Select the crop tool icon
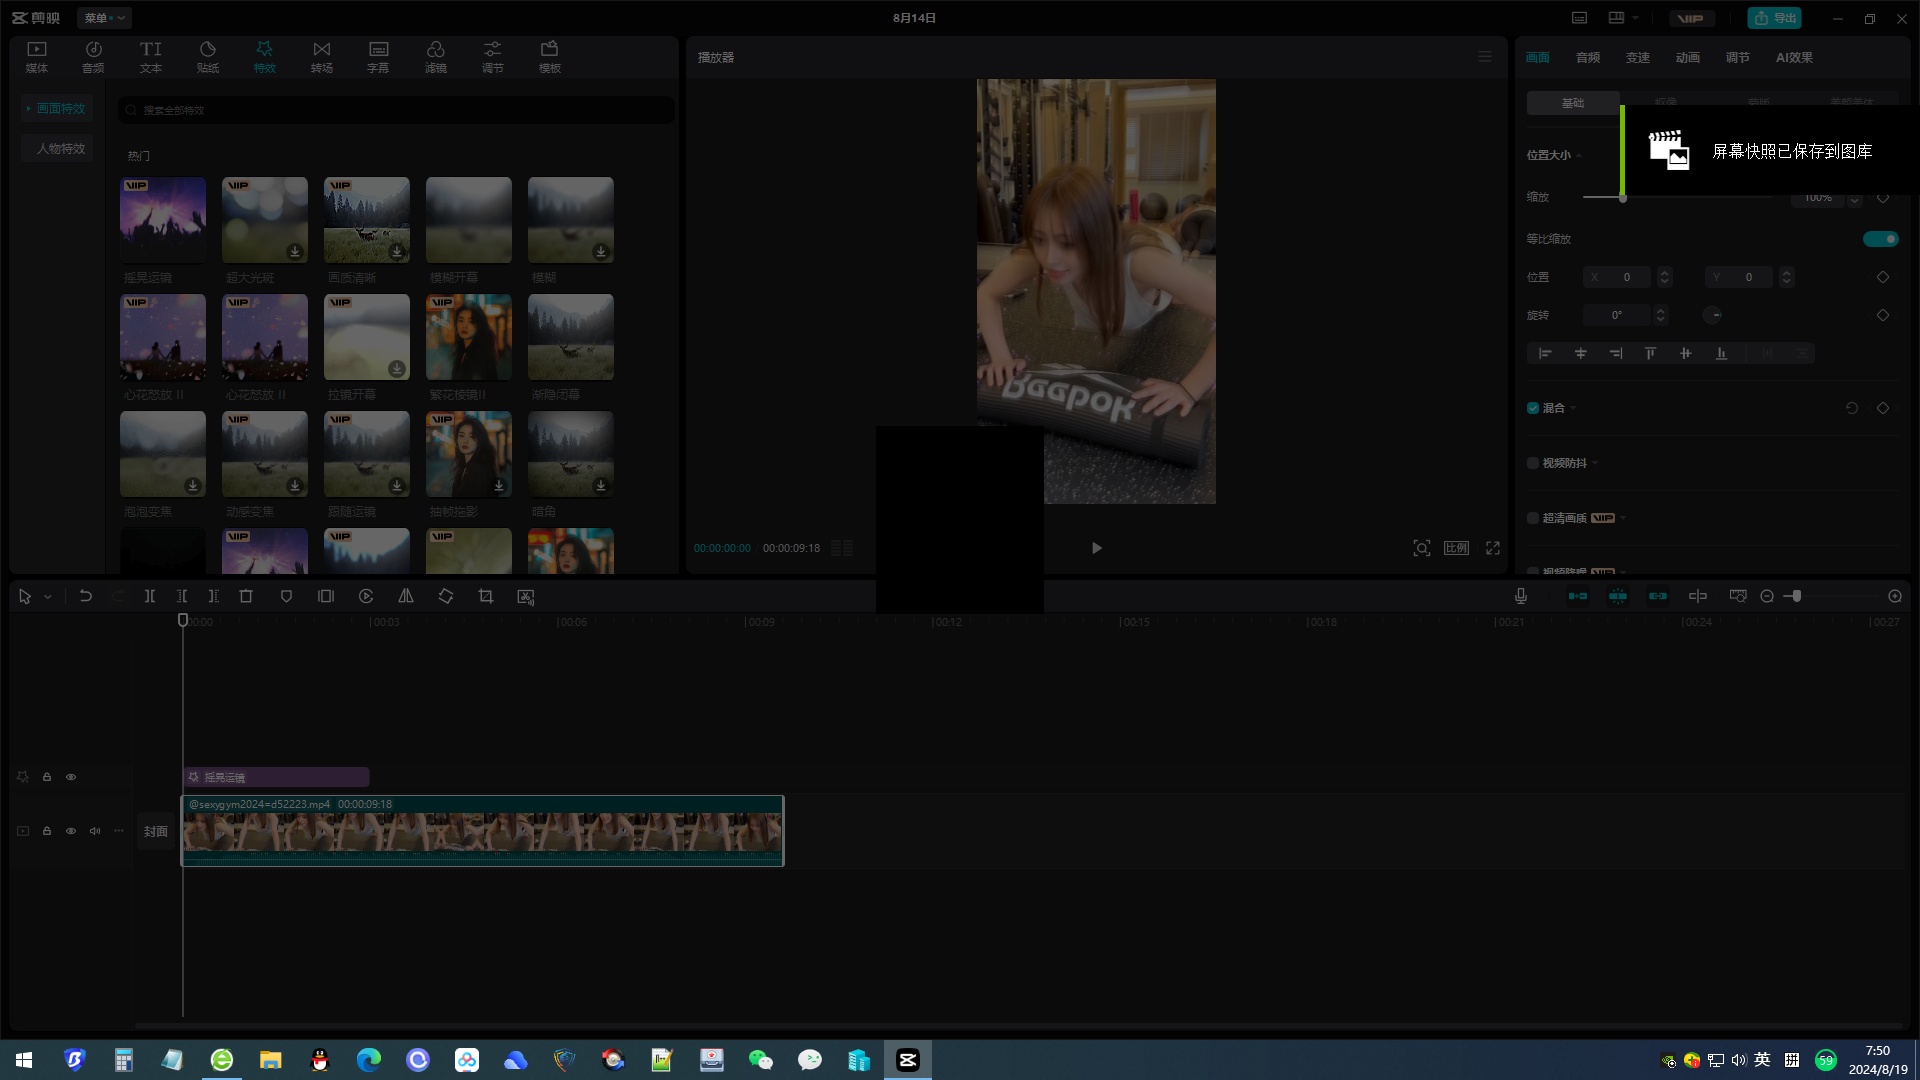The image size is (1920, 1080). [487, 596]
